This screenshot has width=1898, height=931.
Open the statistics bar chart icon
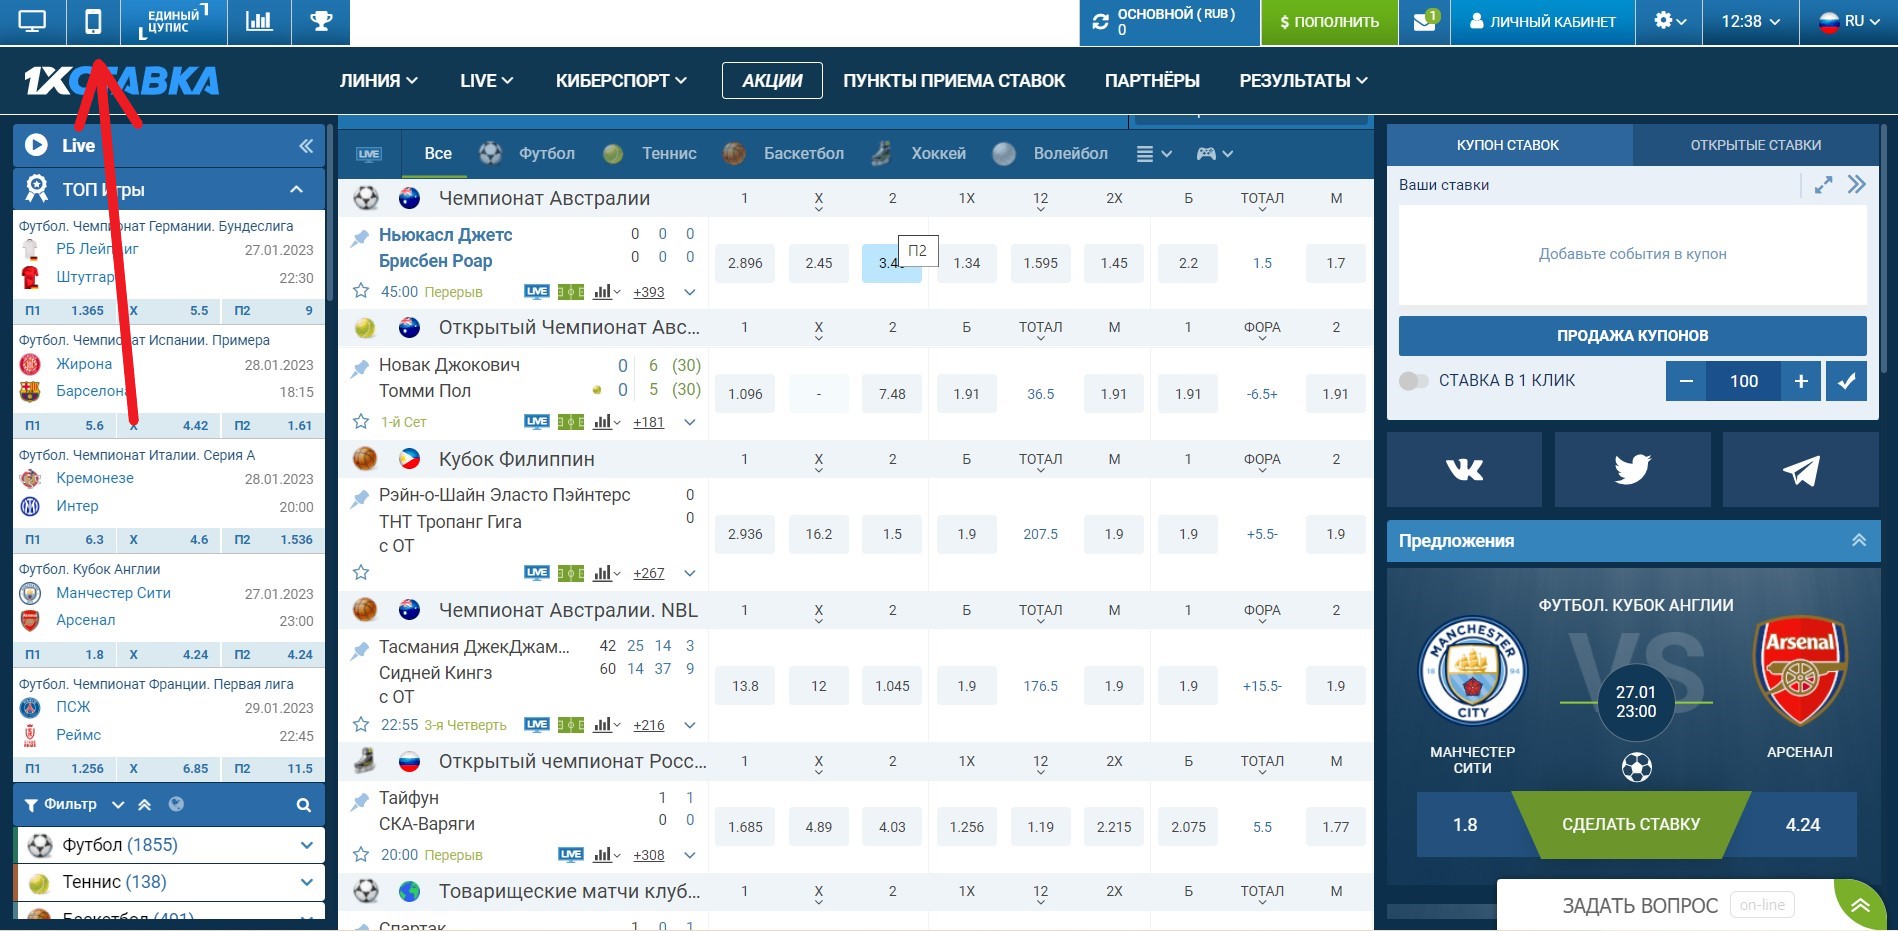pos(259,22)
